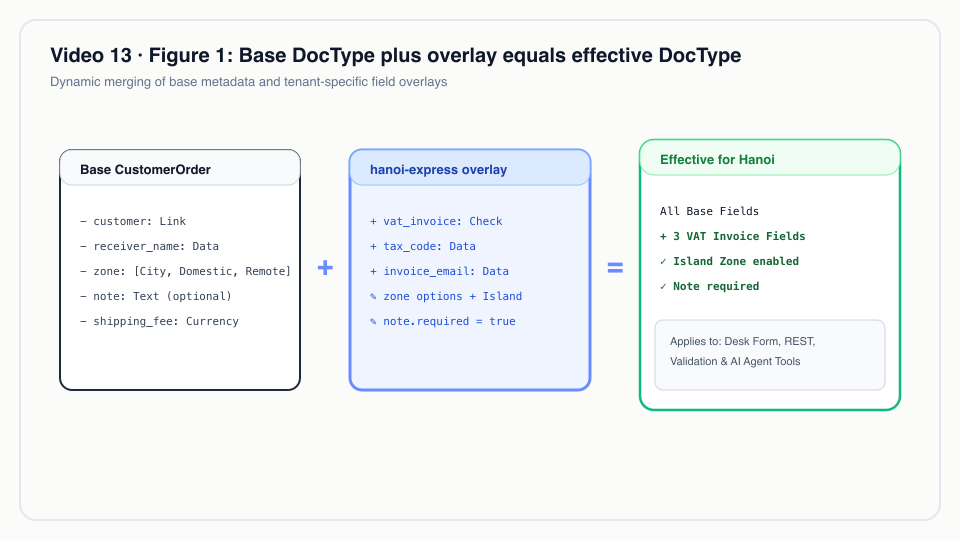The image size is (960, 540).
Task: Click the 'Applies to: Desk Form, REST' note box
Action: coord(770,354)
